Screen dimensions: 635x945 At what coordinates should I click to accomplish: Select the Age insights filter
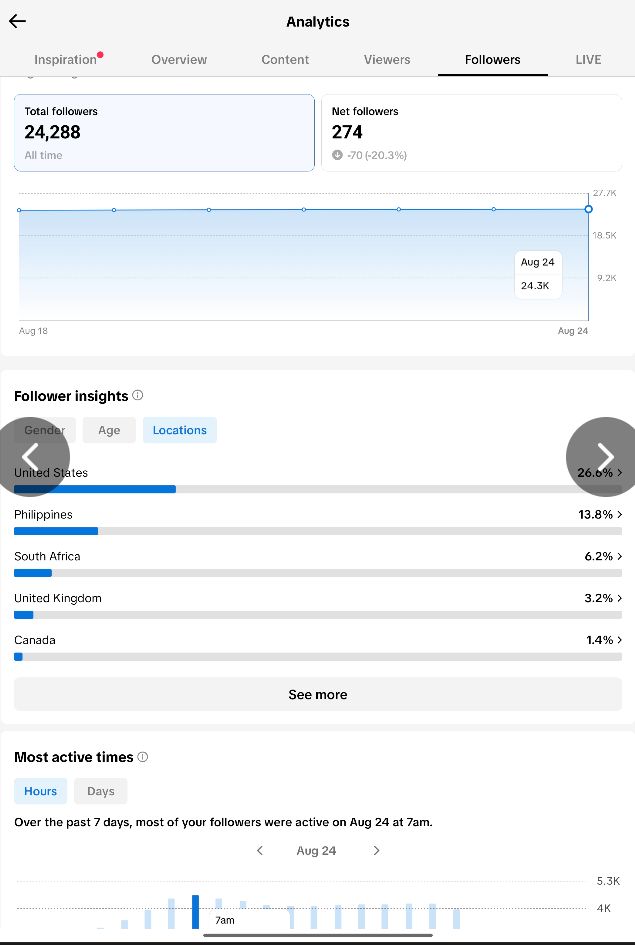point(109,430)
